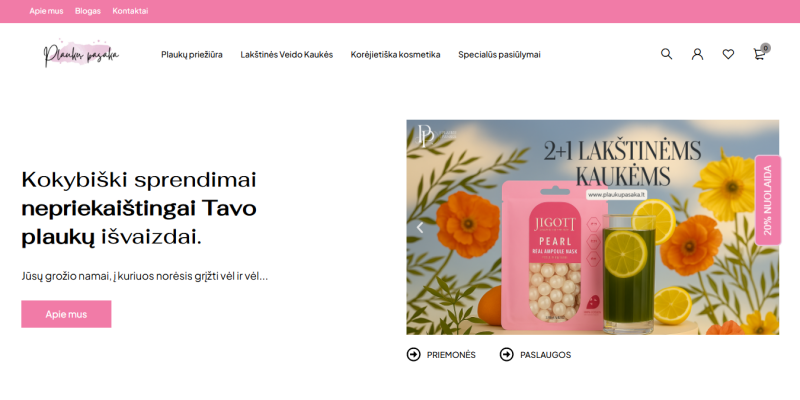The width and height of the screenshot is (800, 400).
Task: Click the 2+1 lakštinėms kaukėms banner
Action: click(x=592, y=228)
